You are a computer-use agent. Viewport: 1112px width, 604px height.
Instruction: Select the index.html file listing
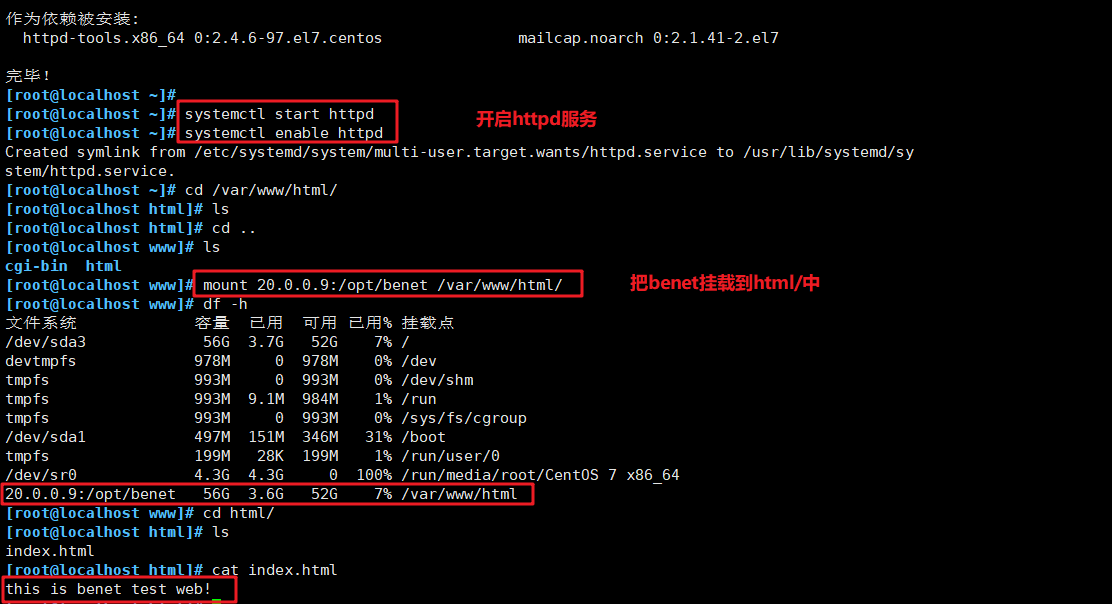pyautogui.click(x=50, y=551)
